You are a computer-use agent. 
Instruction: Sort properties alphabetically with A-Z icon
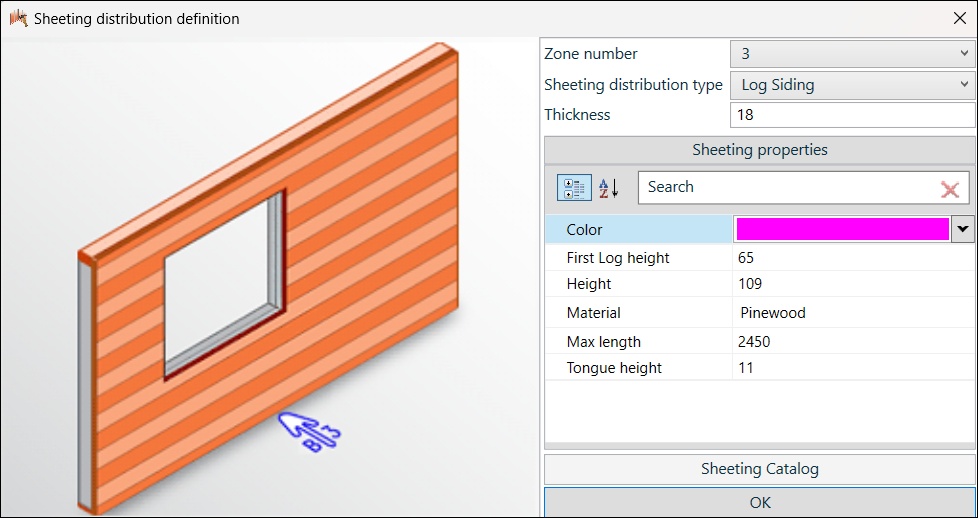(608, 188)
